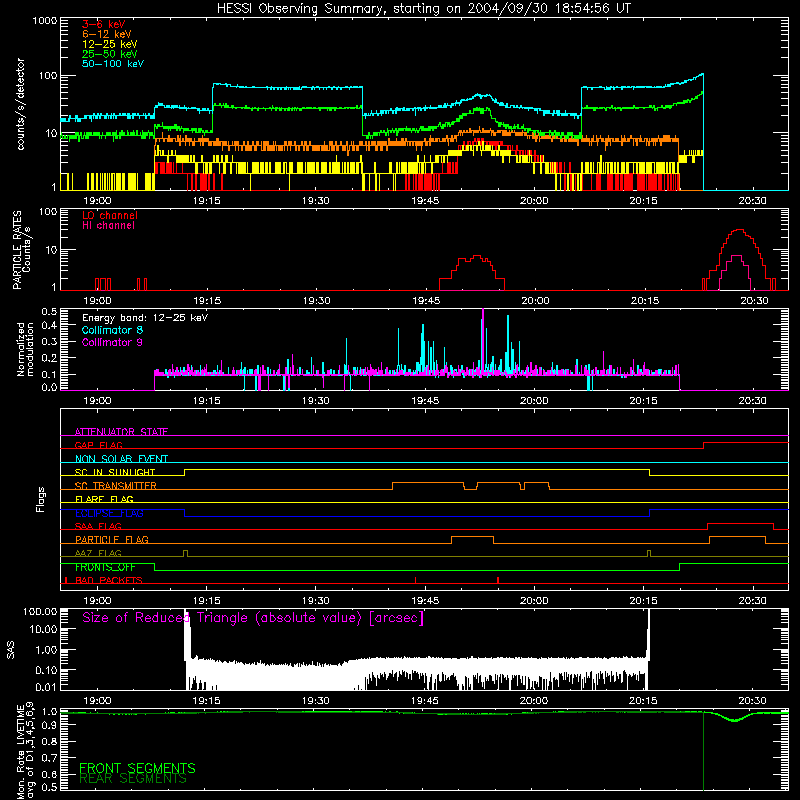
Task: Click the 'FLARE FLAG' label
Action: point(104,499)
